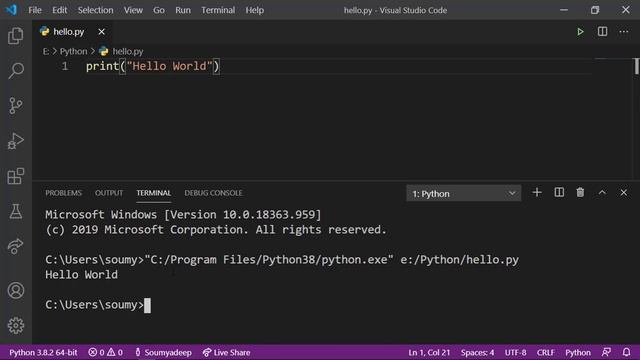Open notifications bell in status bar
Screen dimensions: 640x360
point(626,352)
